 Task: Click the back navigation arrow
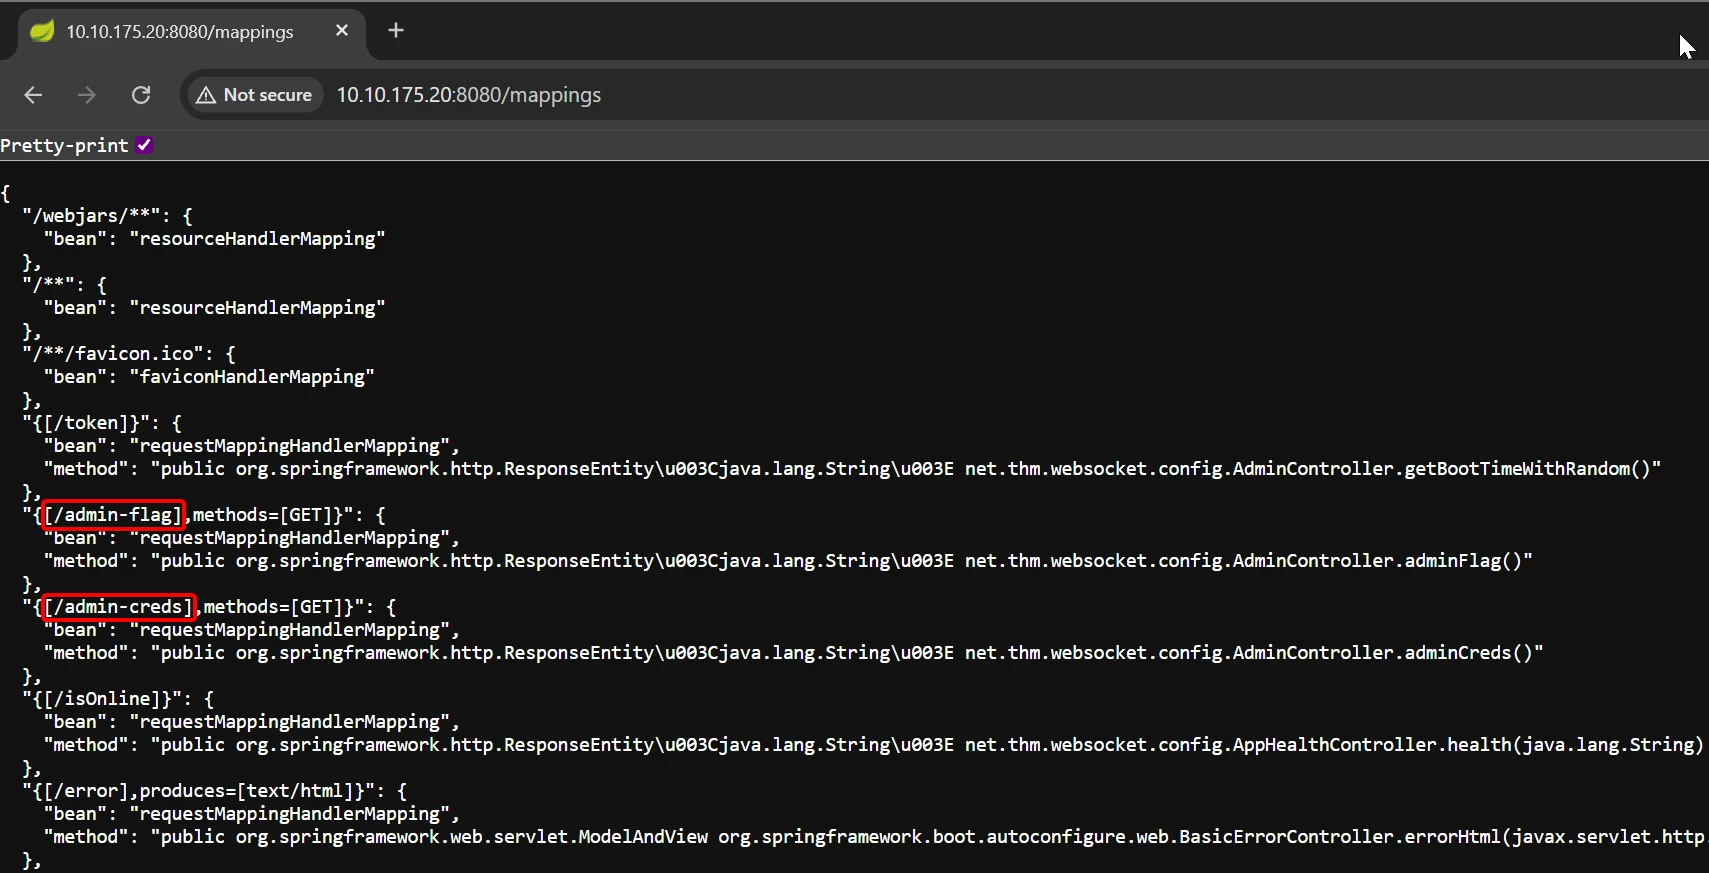[x=33, y=95]
